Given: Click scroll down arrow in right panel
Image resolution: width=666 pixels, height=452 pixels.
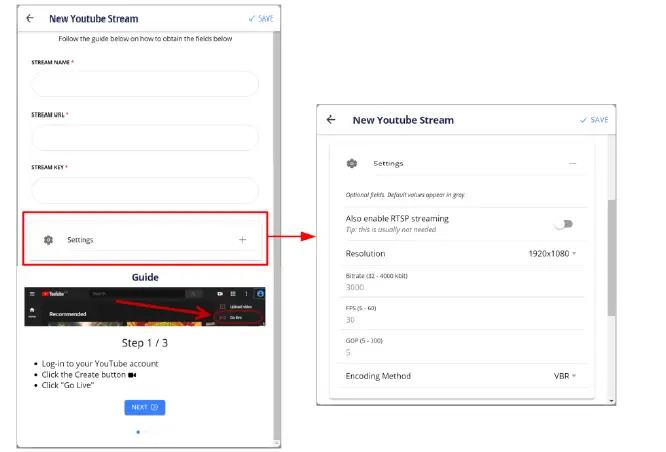Looking at the screenshot, I should point(611,401).
